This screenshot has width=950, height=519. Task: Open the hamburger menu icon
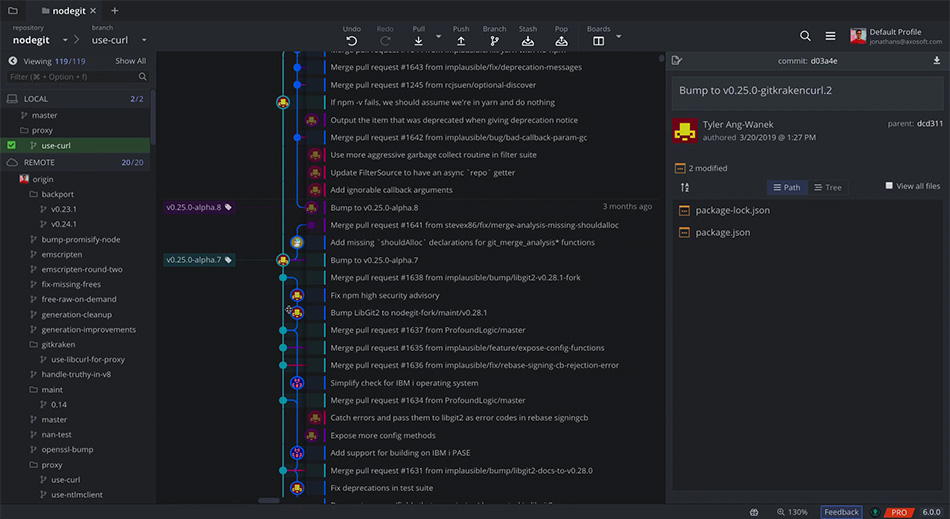tap(831, 36)
